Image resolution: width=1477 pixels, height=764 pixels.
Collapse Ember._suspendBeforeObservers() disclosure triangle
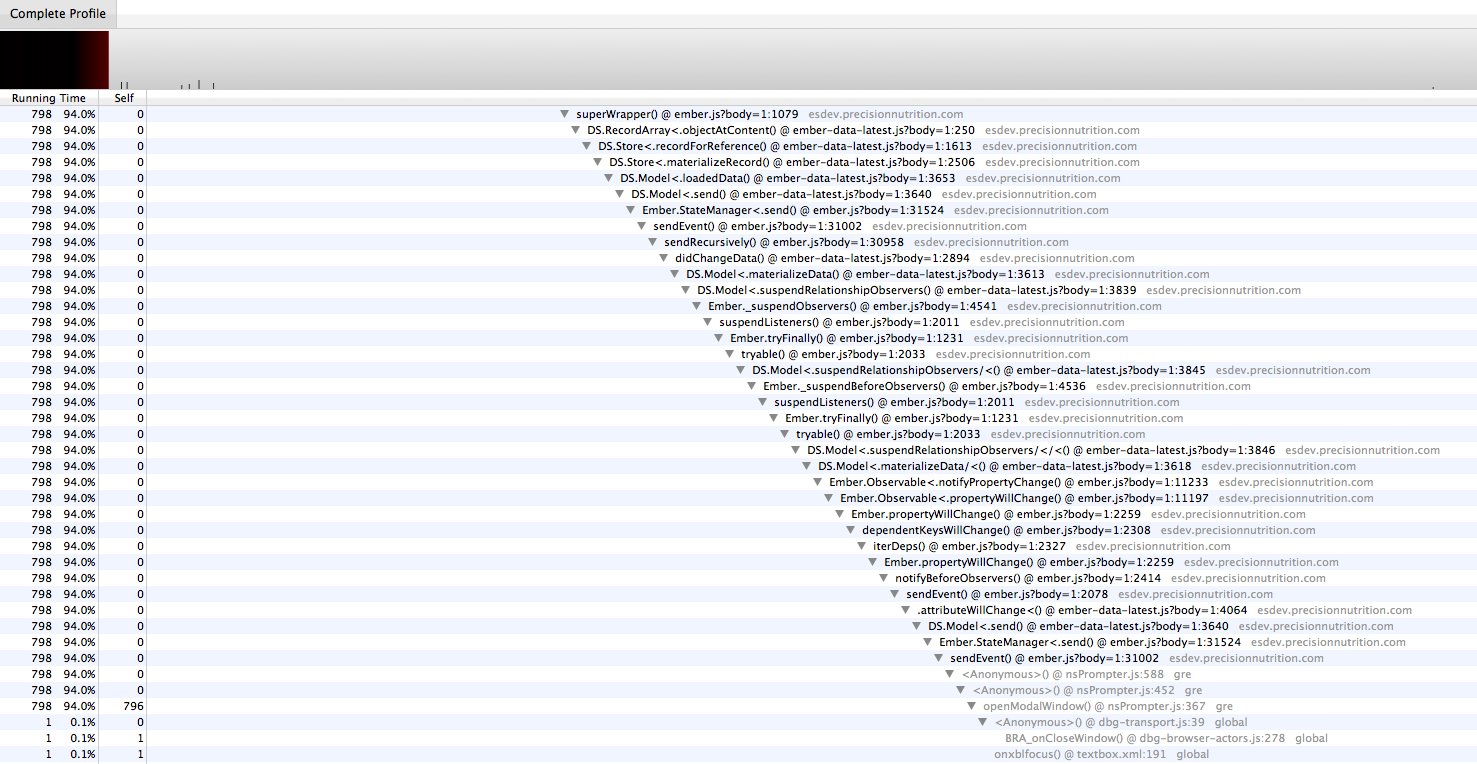click(752, 386)
